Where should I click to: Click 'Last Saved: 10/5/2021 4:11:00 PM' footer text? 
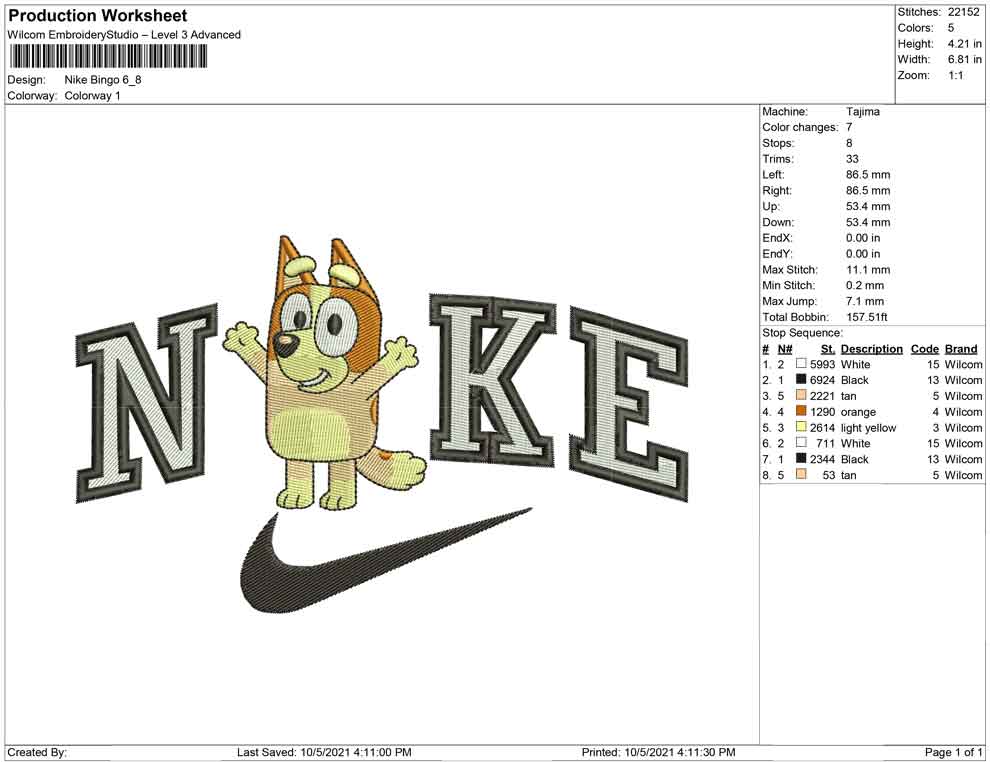[325, 752]
